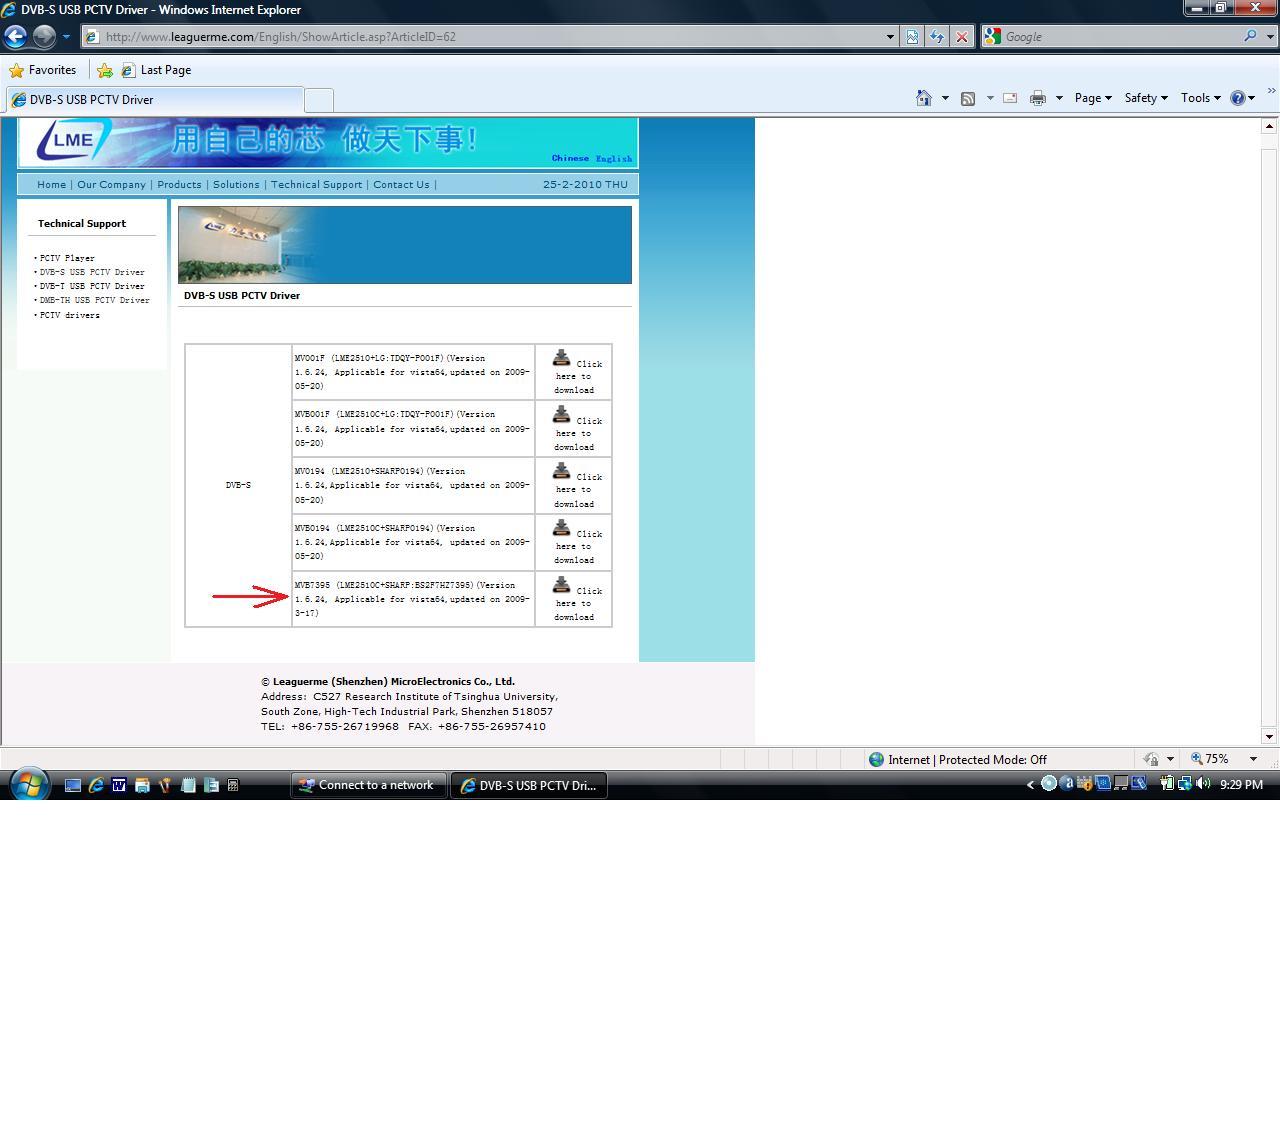Switch site language to Chinese
Viewport: 1280px width, 1138px height.
point(570,158)
